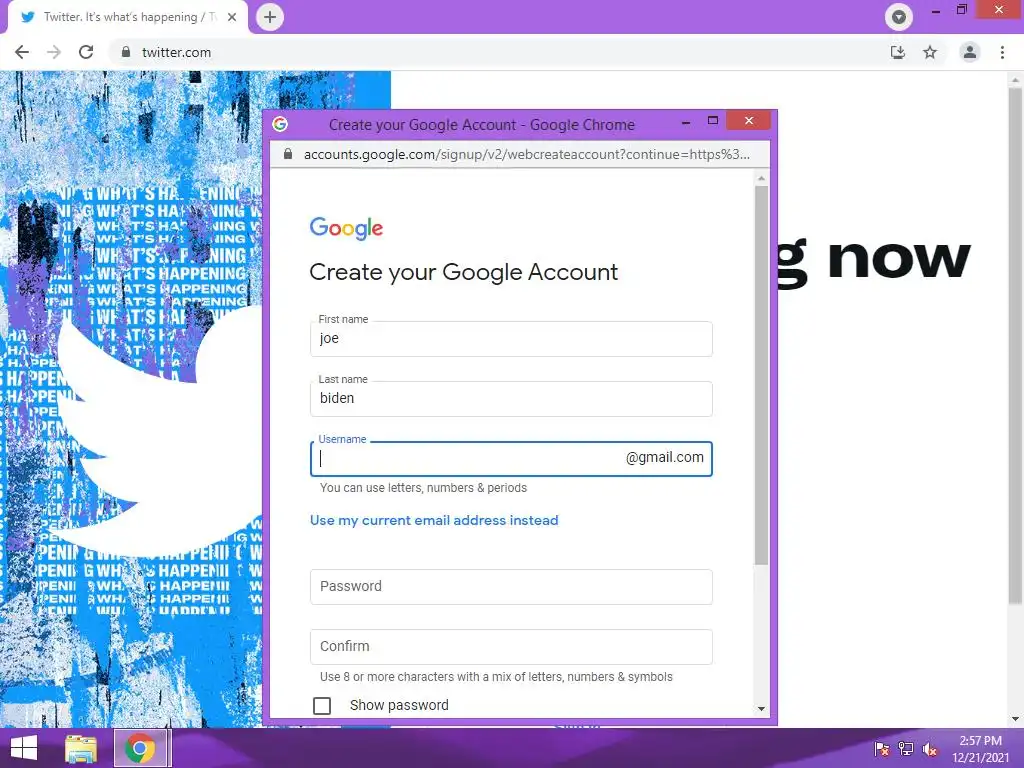
Task: Check the Show password checkbox
Action: tap(322, 705)
